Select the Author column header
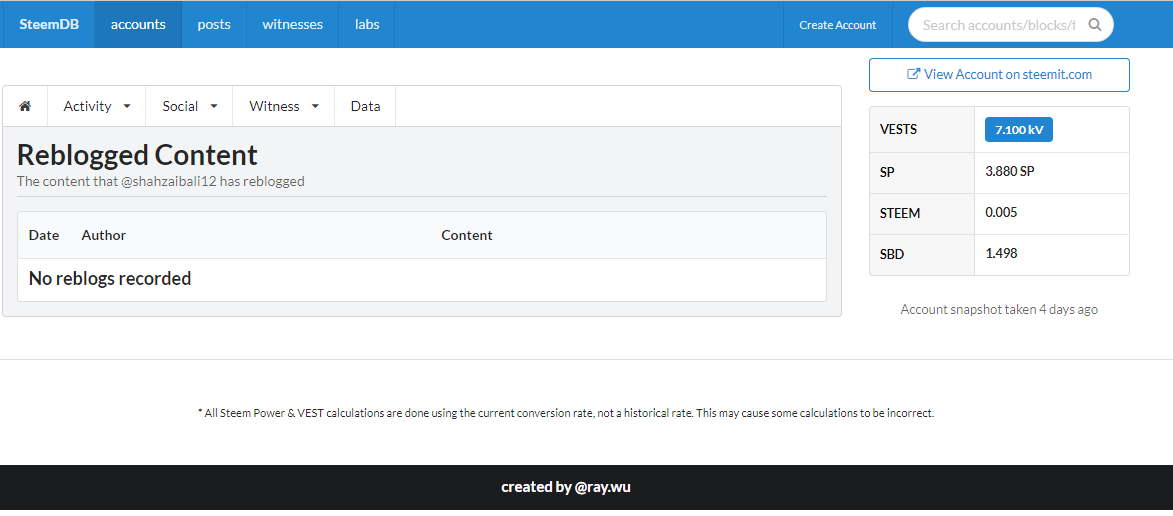Screen dimensions: 1173x516 pos(103,235)
